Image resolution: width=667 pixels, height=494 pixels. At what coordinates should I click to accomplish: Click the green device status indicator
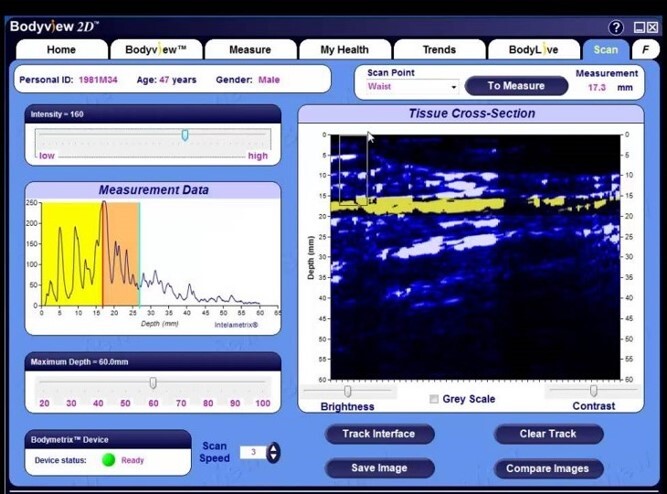(x=109, y=460)
